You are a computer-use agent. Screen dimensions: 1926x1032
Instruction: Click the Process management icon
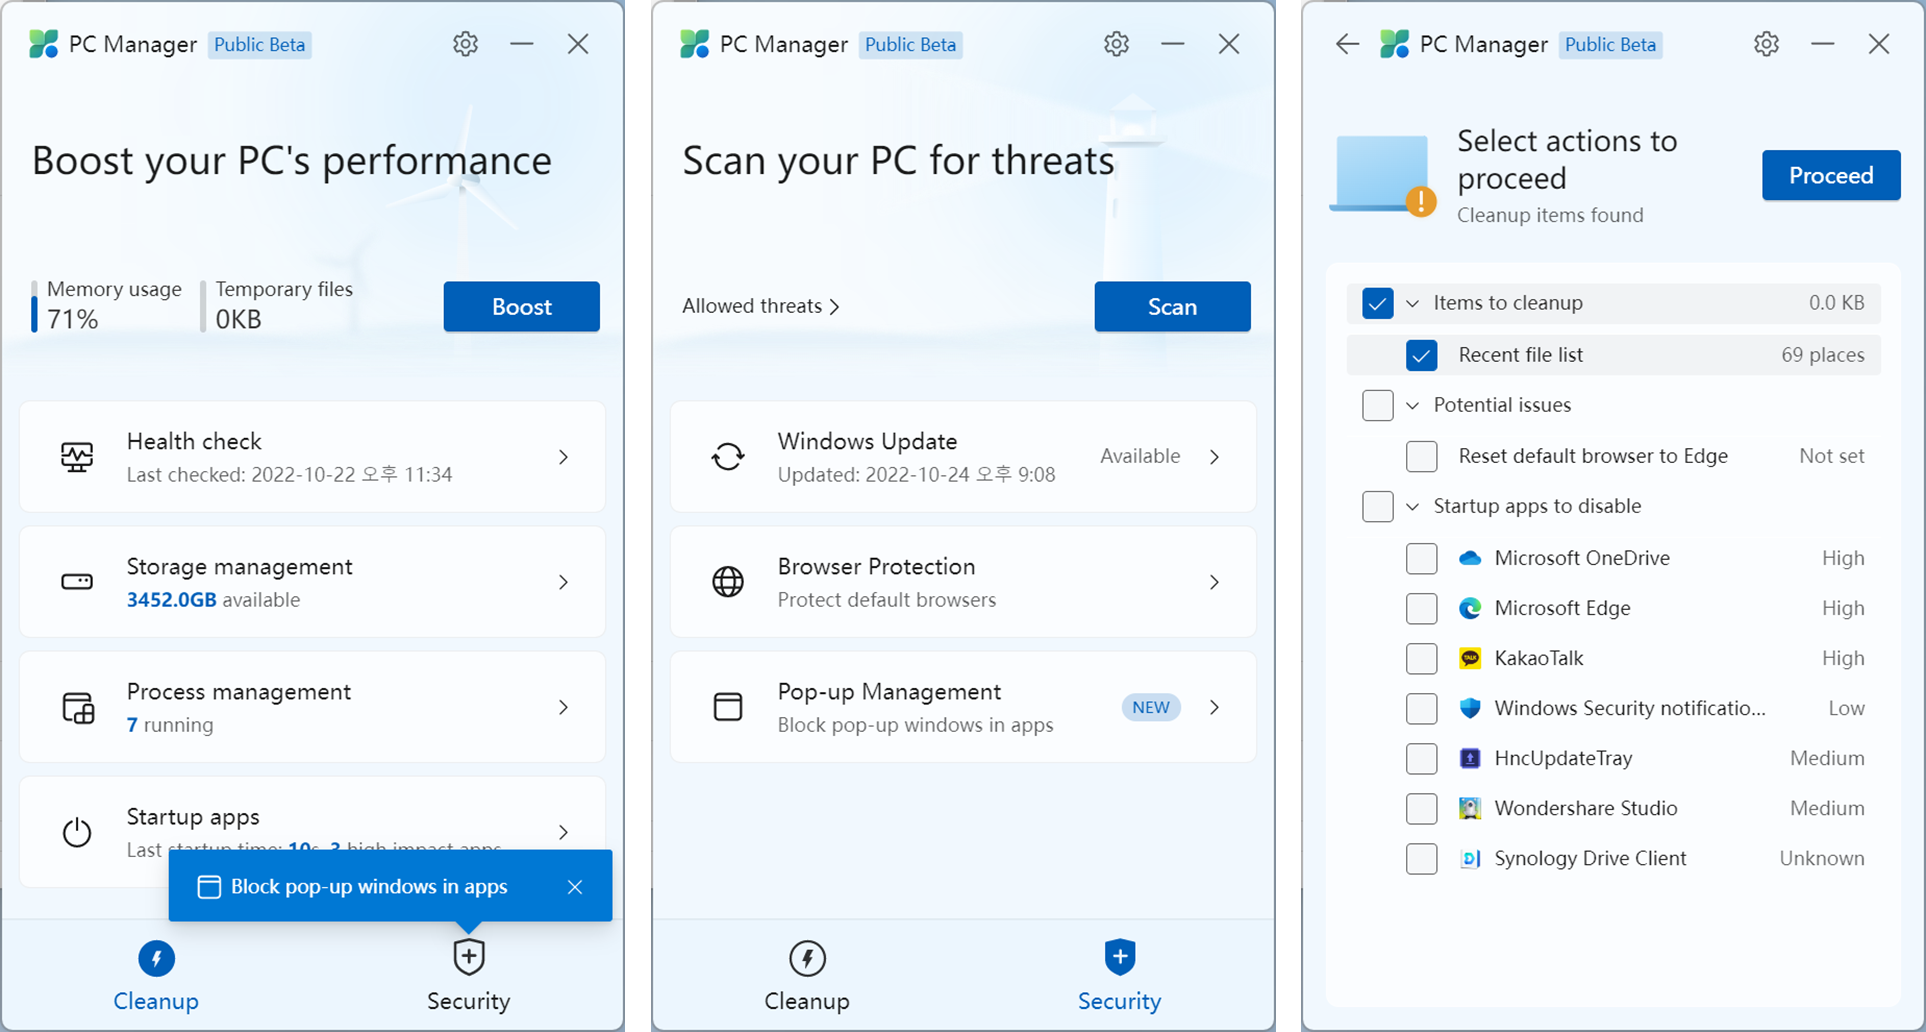click(x=78, y=708)
